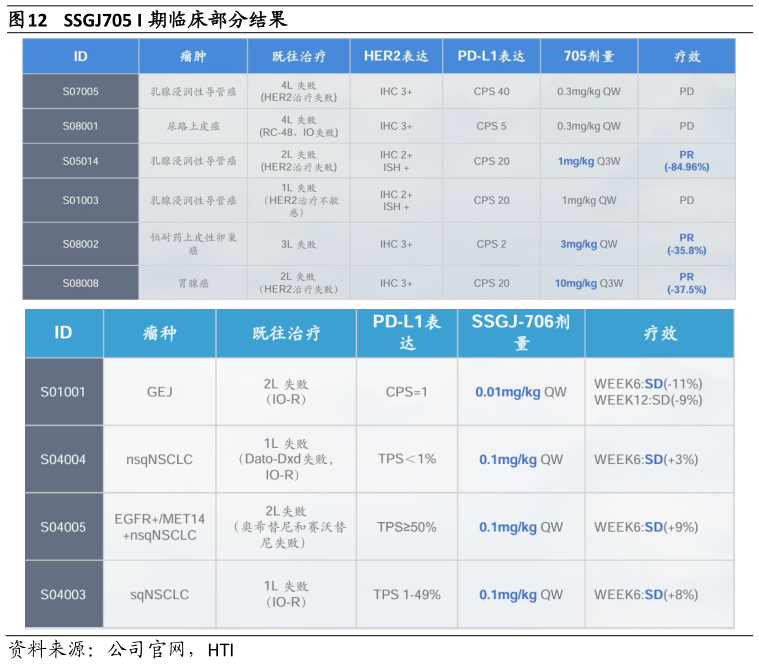Click the 'WEEK6:SD(+8%)' result
Image resolution: width=759 pixels, height=664 pixels.
646,594
